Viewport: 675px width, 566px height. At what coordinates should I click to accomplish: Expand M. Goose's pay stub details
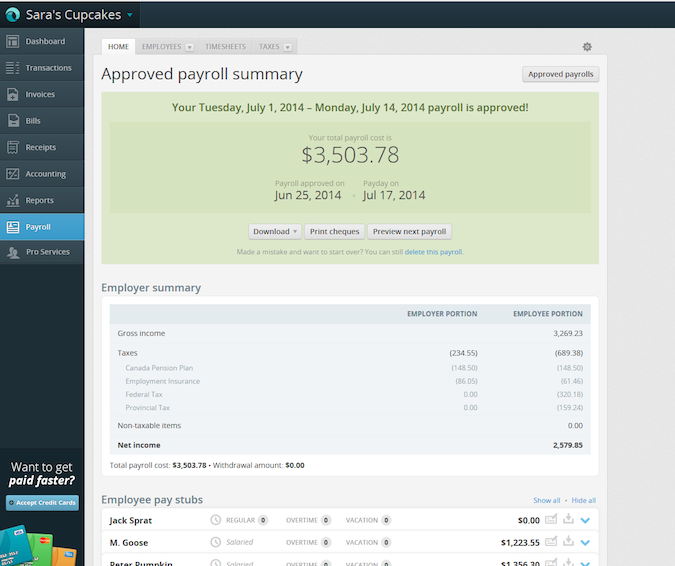tap(586, 543)
